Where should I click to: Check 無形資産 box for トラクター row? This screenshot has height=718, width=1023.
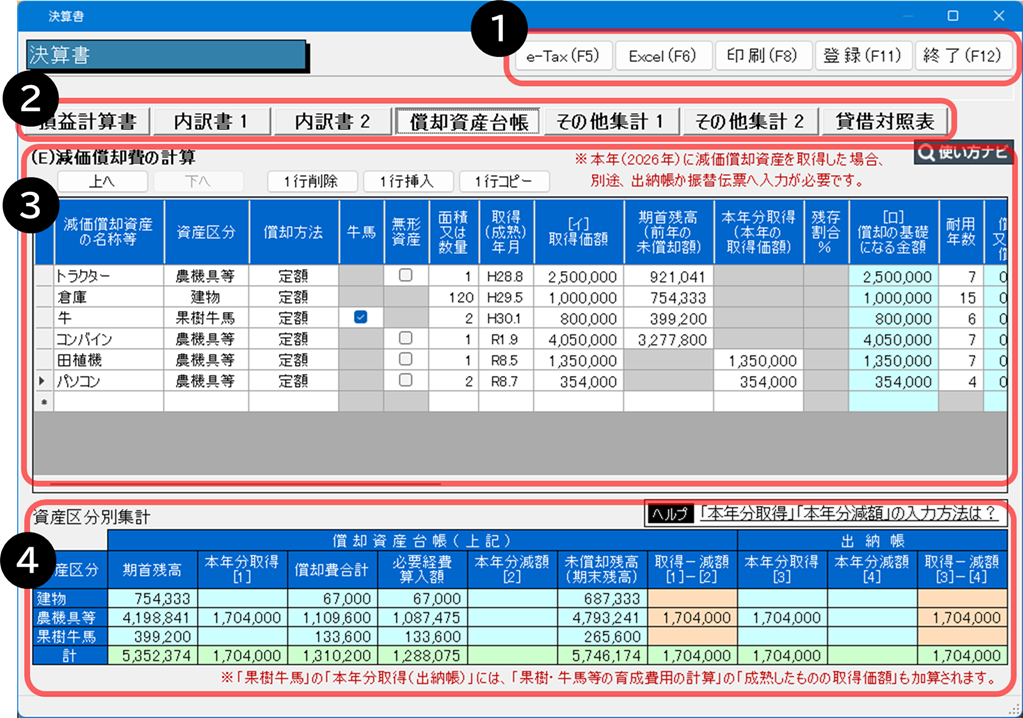click(406, 275)
